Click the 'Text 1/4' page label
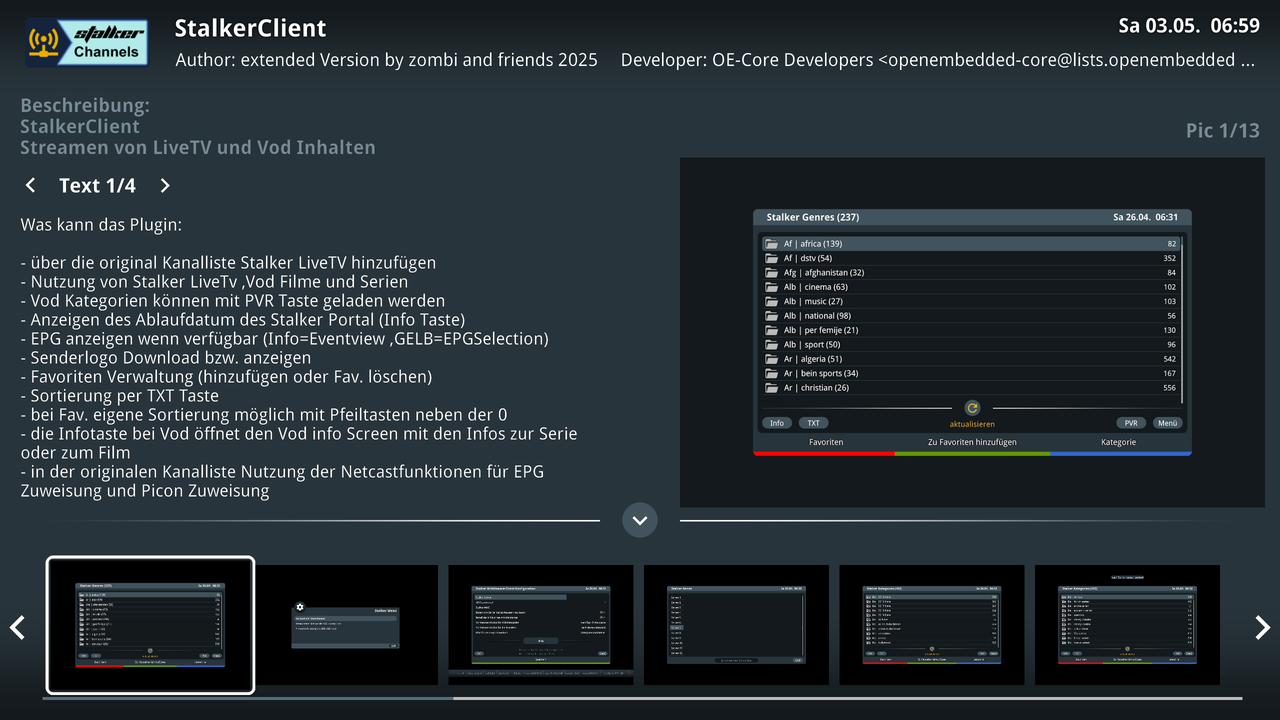The width and height of the screenshot is (1280, 720). (x=97, y=185)
